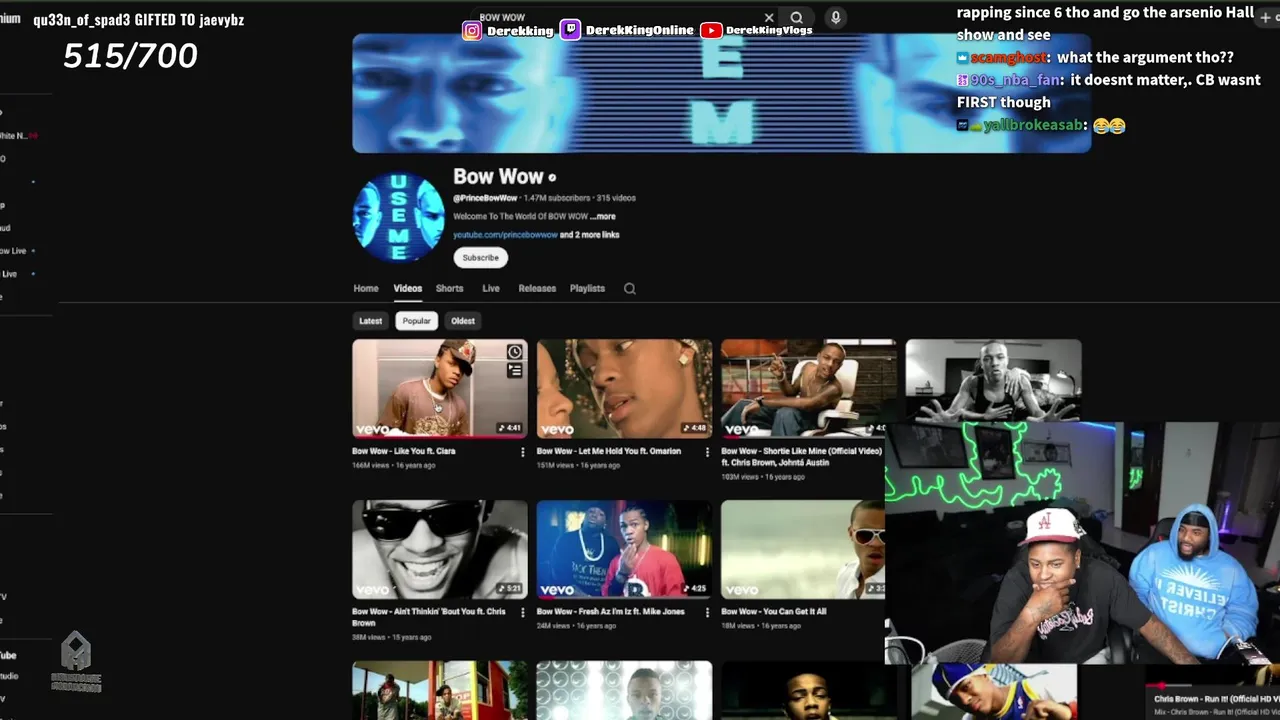
Task: Click Watch later clock on Like You thumbnail
Action: (x=514, y=352)
